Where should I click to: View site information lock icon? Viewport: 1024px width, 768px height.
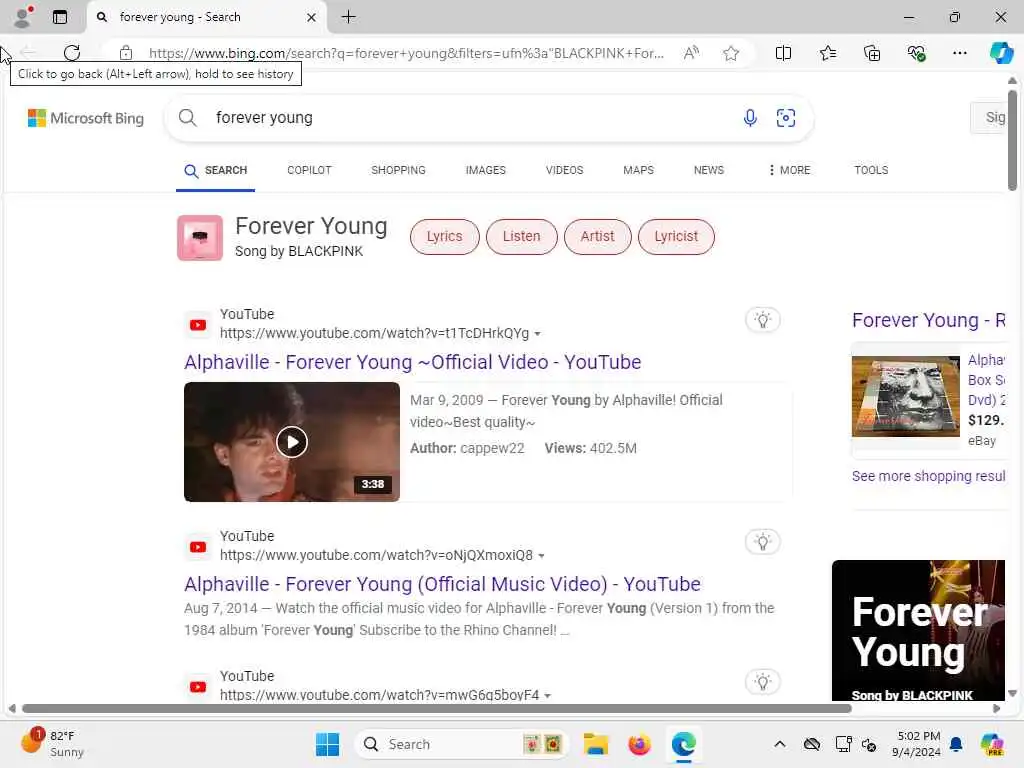point(126,53)
